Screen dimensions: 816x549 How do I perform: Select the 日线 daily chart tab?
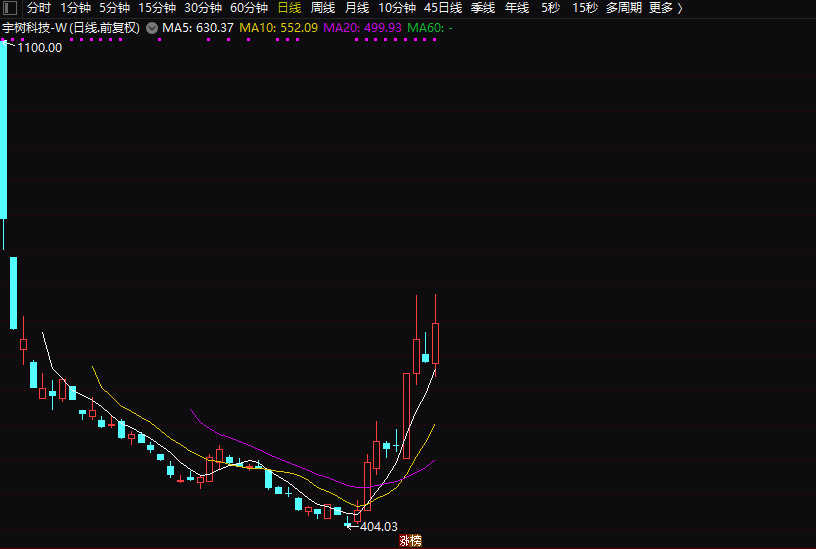[x=289, y=8]
